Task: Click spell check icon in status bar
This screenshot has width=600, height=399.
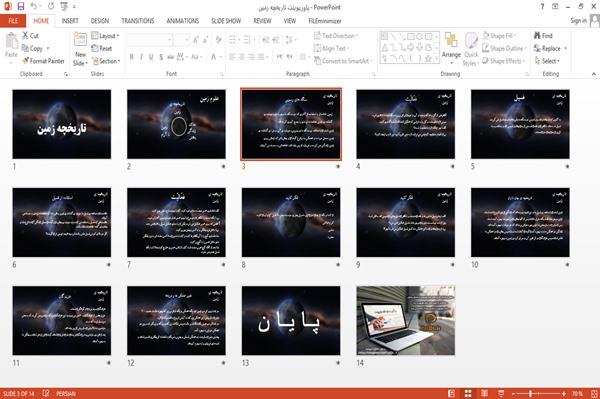Action: tap(46, 393)
